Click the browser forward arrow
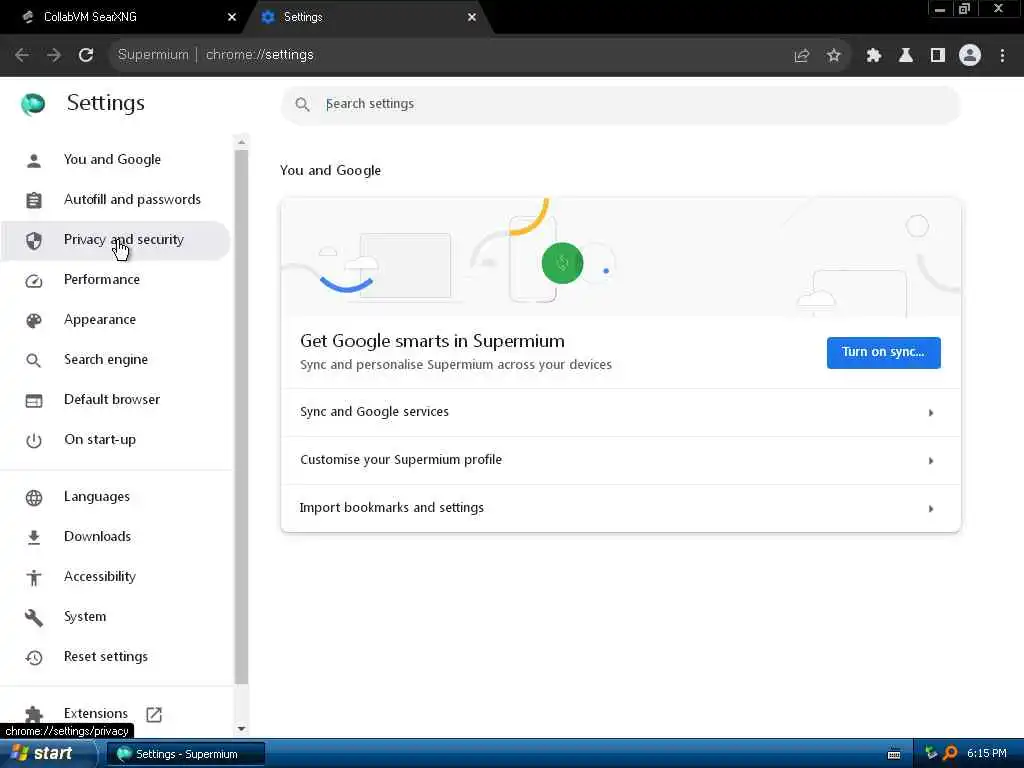The image size is (1024, 768). tap(54, 55)
